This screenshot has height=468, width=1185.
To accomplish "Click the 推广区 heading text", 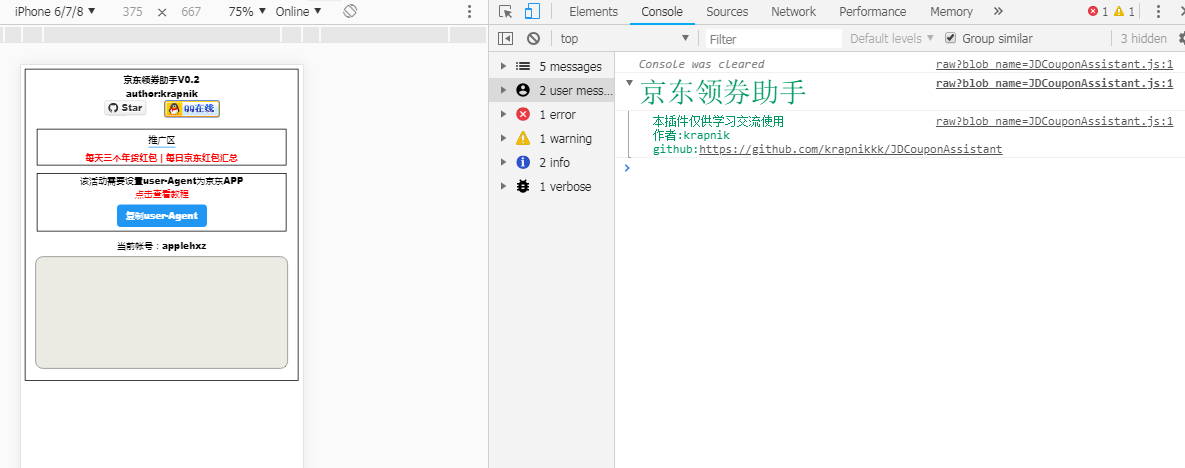I will coord(162,140).
